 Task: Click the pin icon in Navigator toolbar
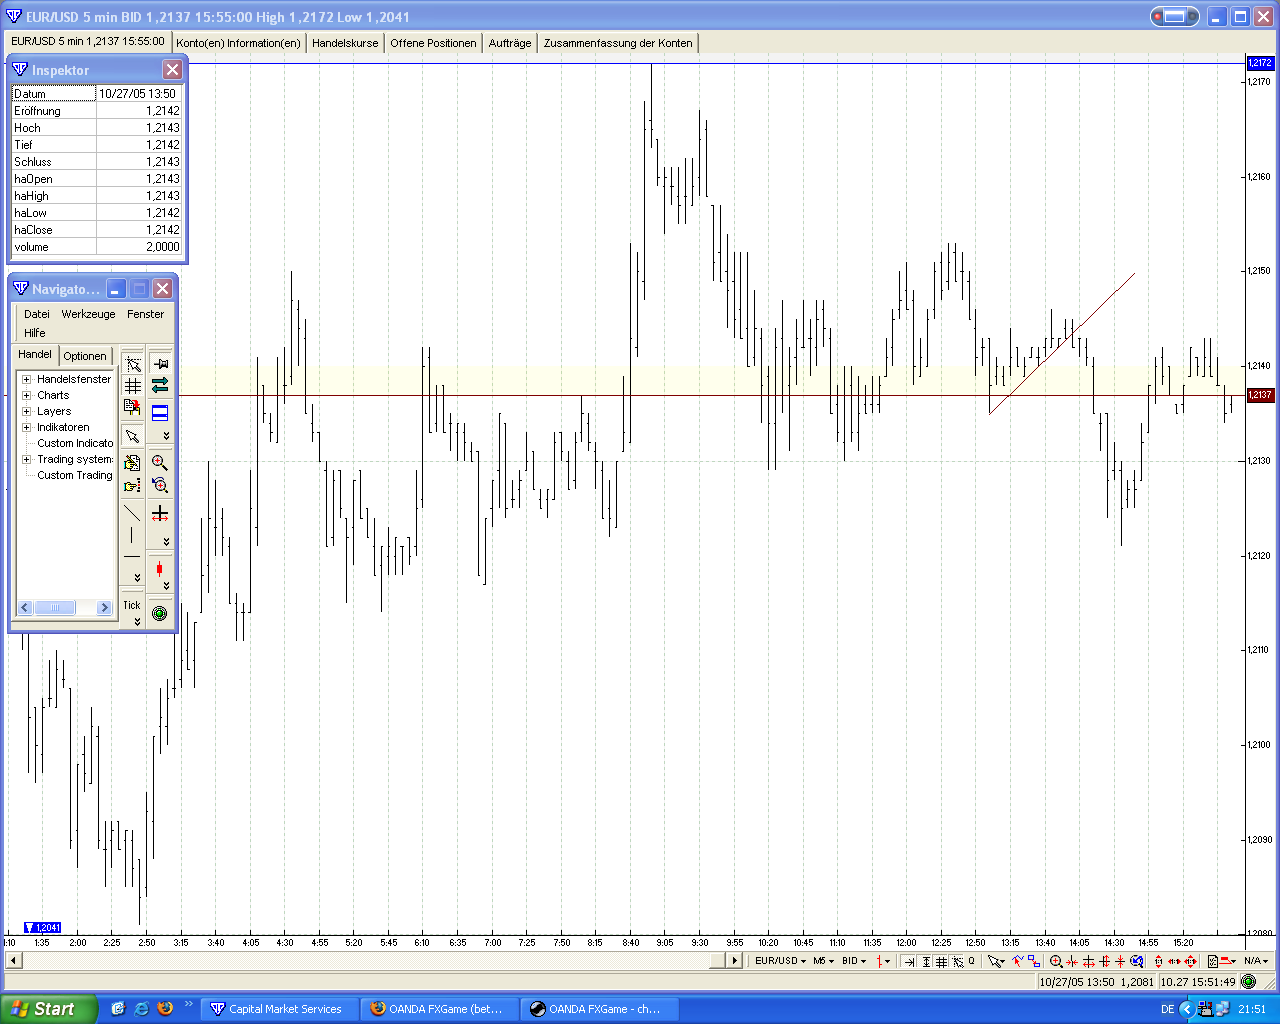pyautogui.click(x=160, y=364)
